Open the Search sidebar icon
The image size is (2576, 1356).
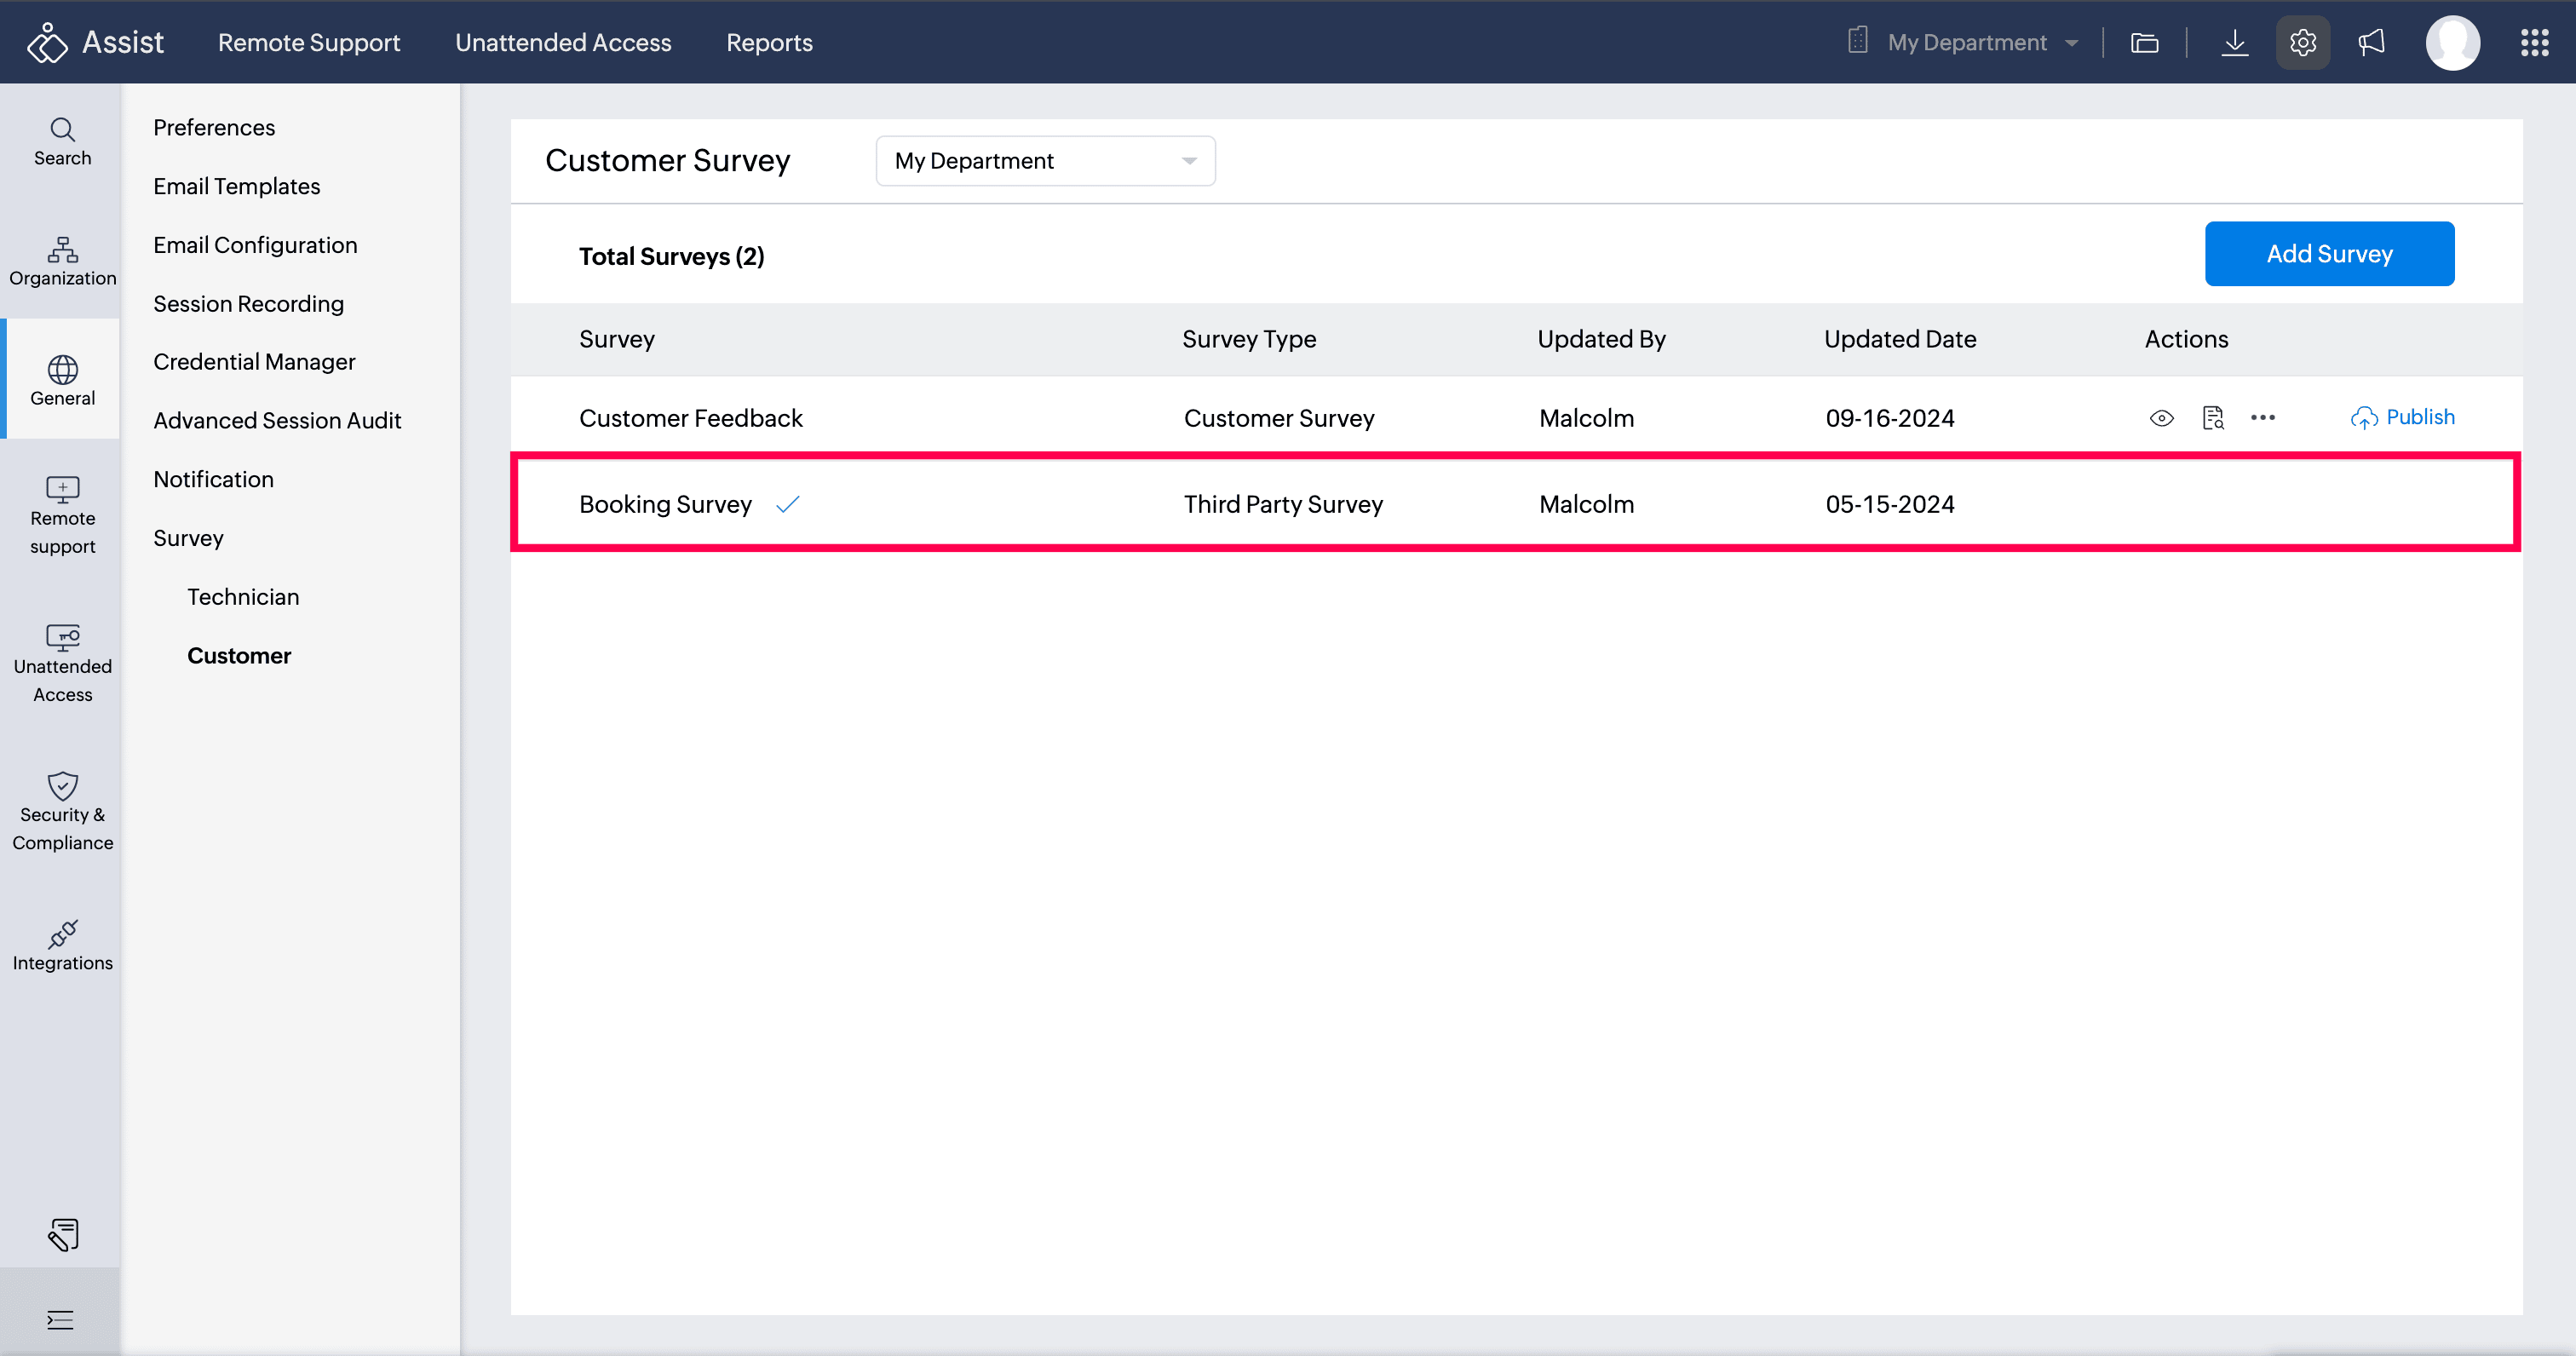(x=62, y=141)
